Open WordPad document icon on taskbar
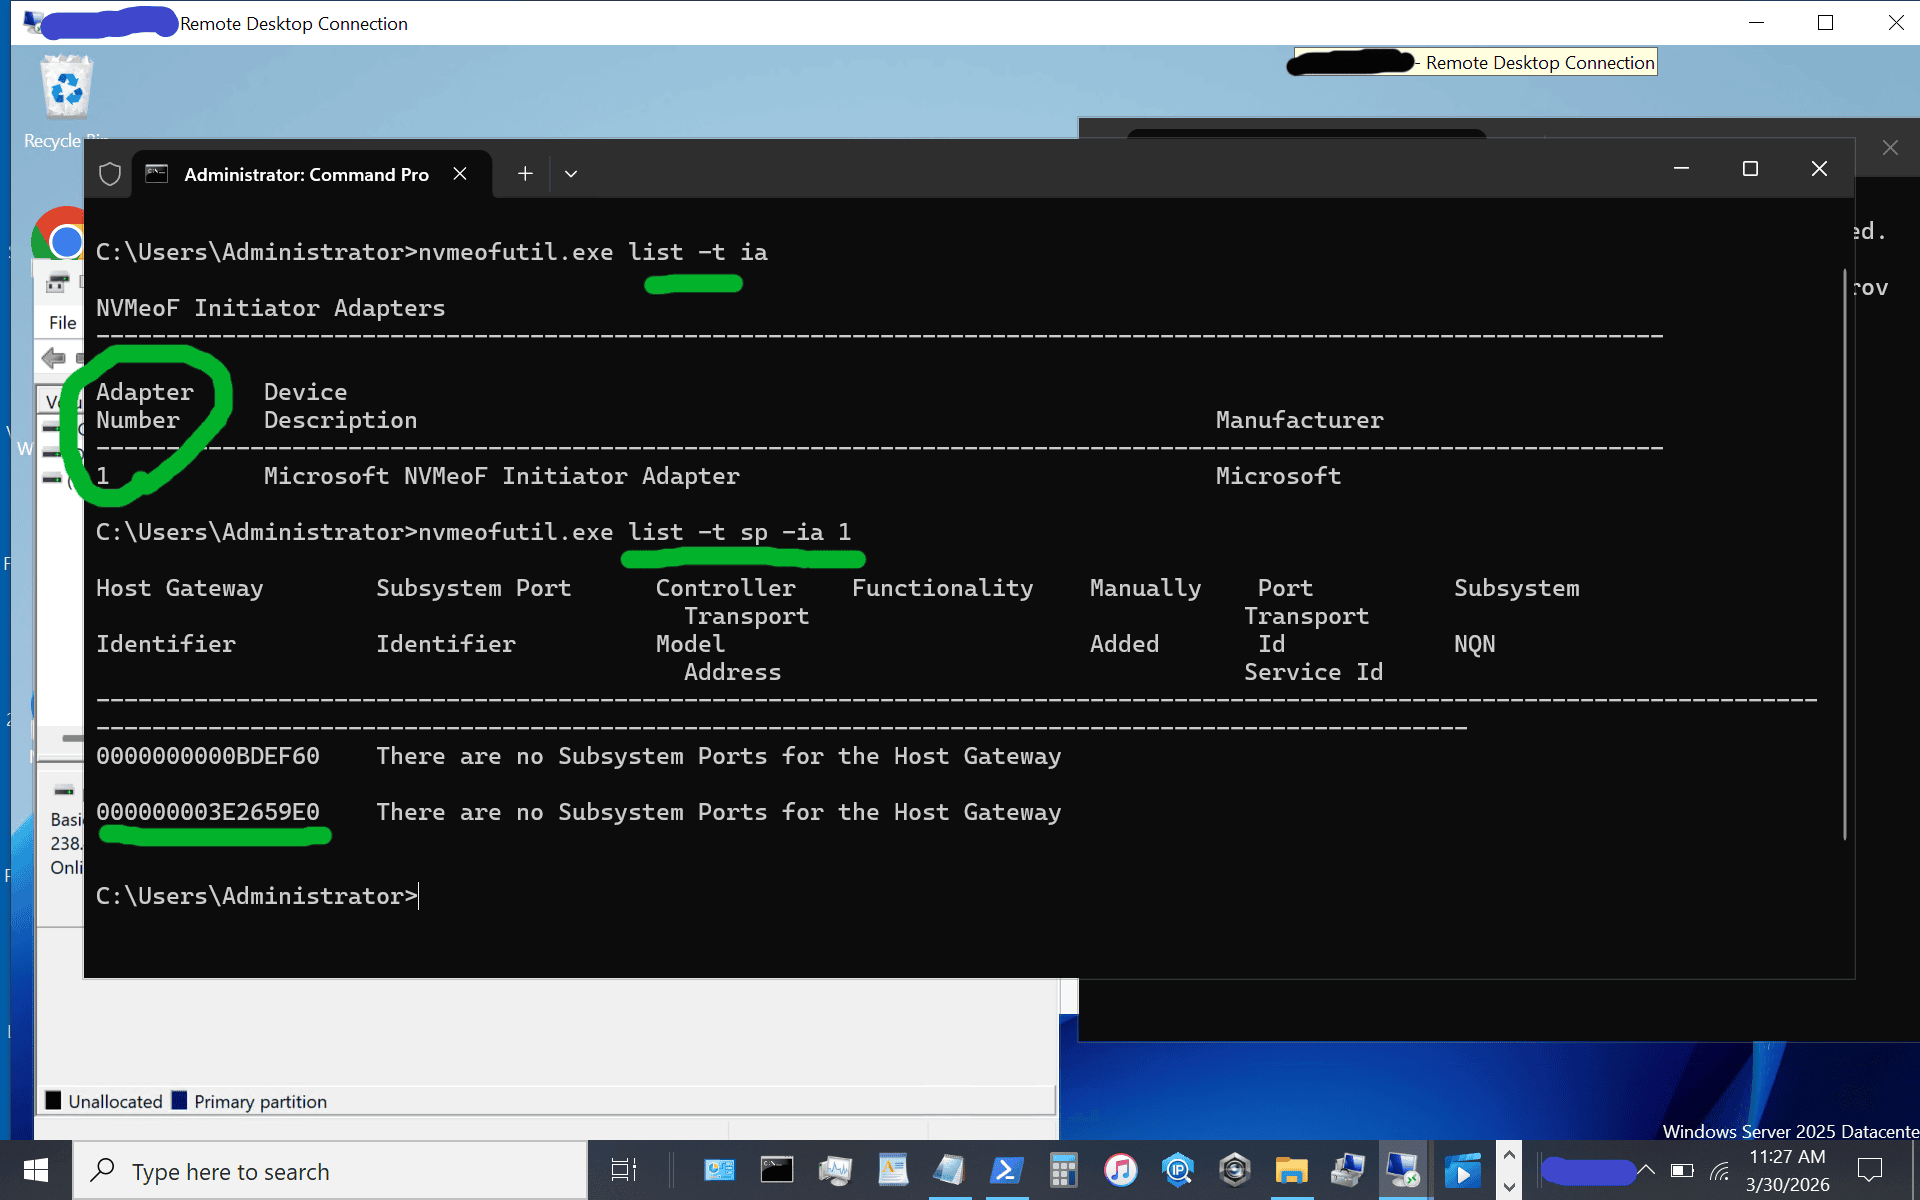 click(892, 1170)
